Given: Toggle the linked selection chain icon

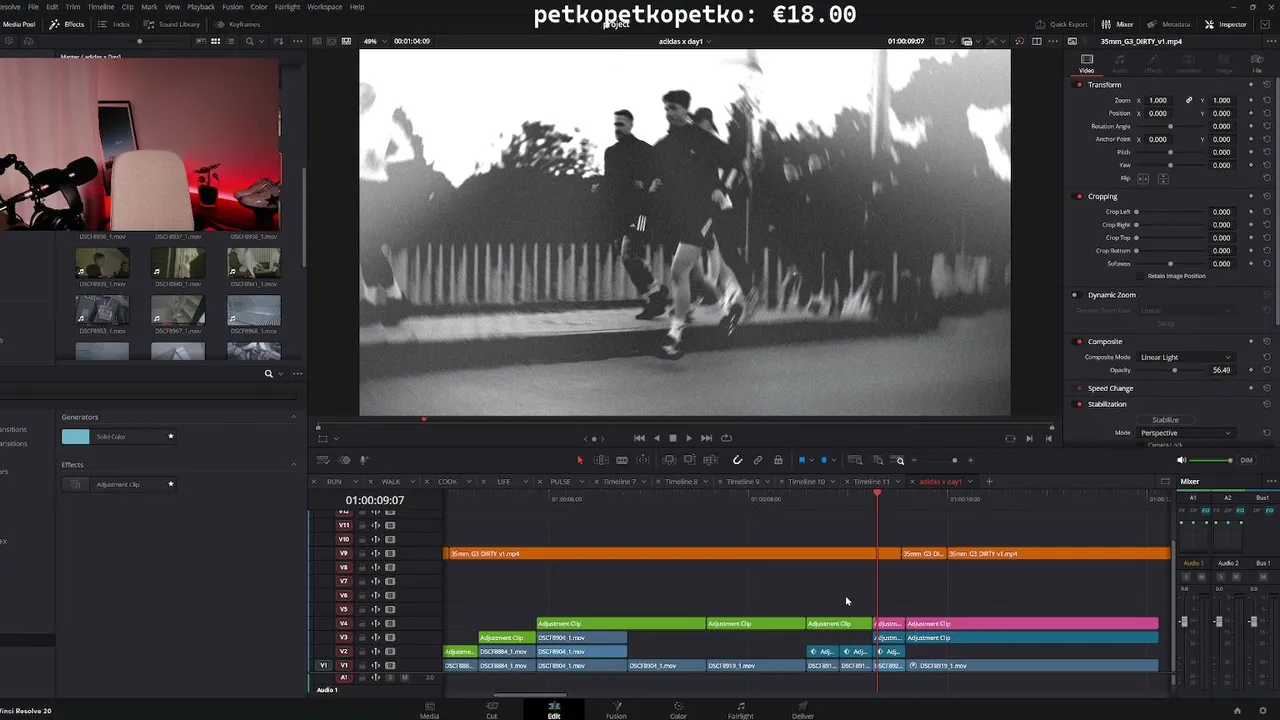Looking at the screenshot, I should [x=758, y=460].
